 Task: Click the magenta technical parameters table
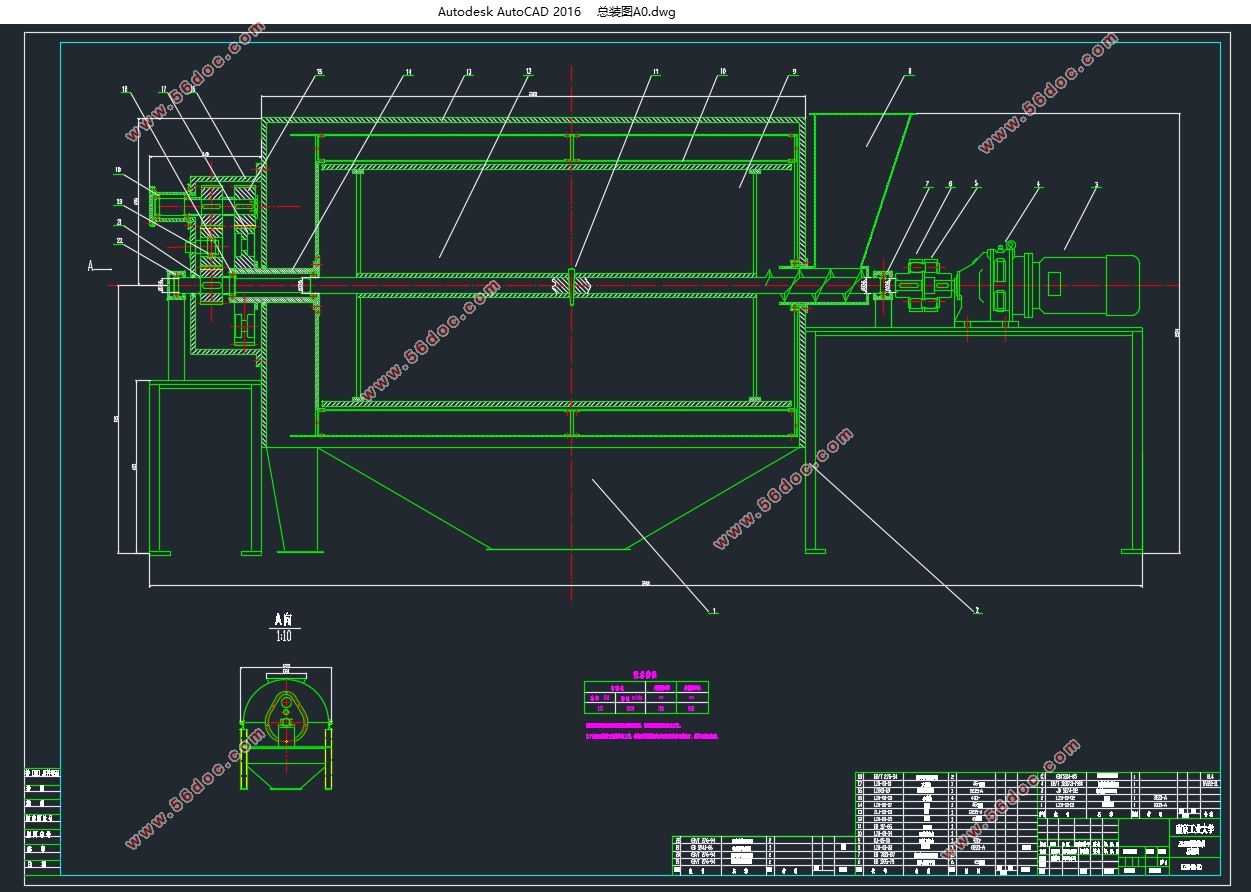pos(646,697)
